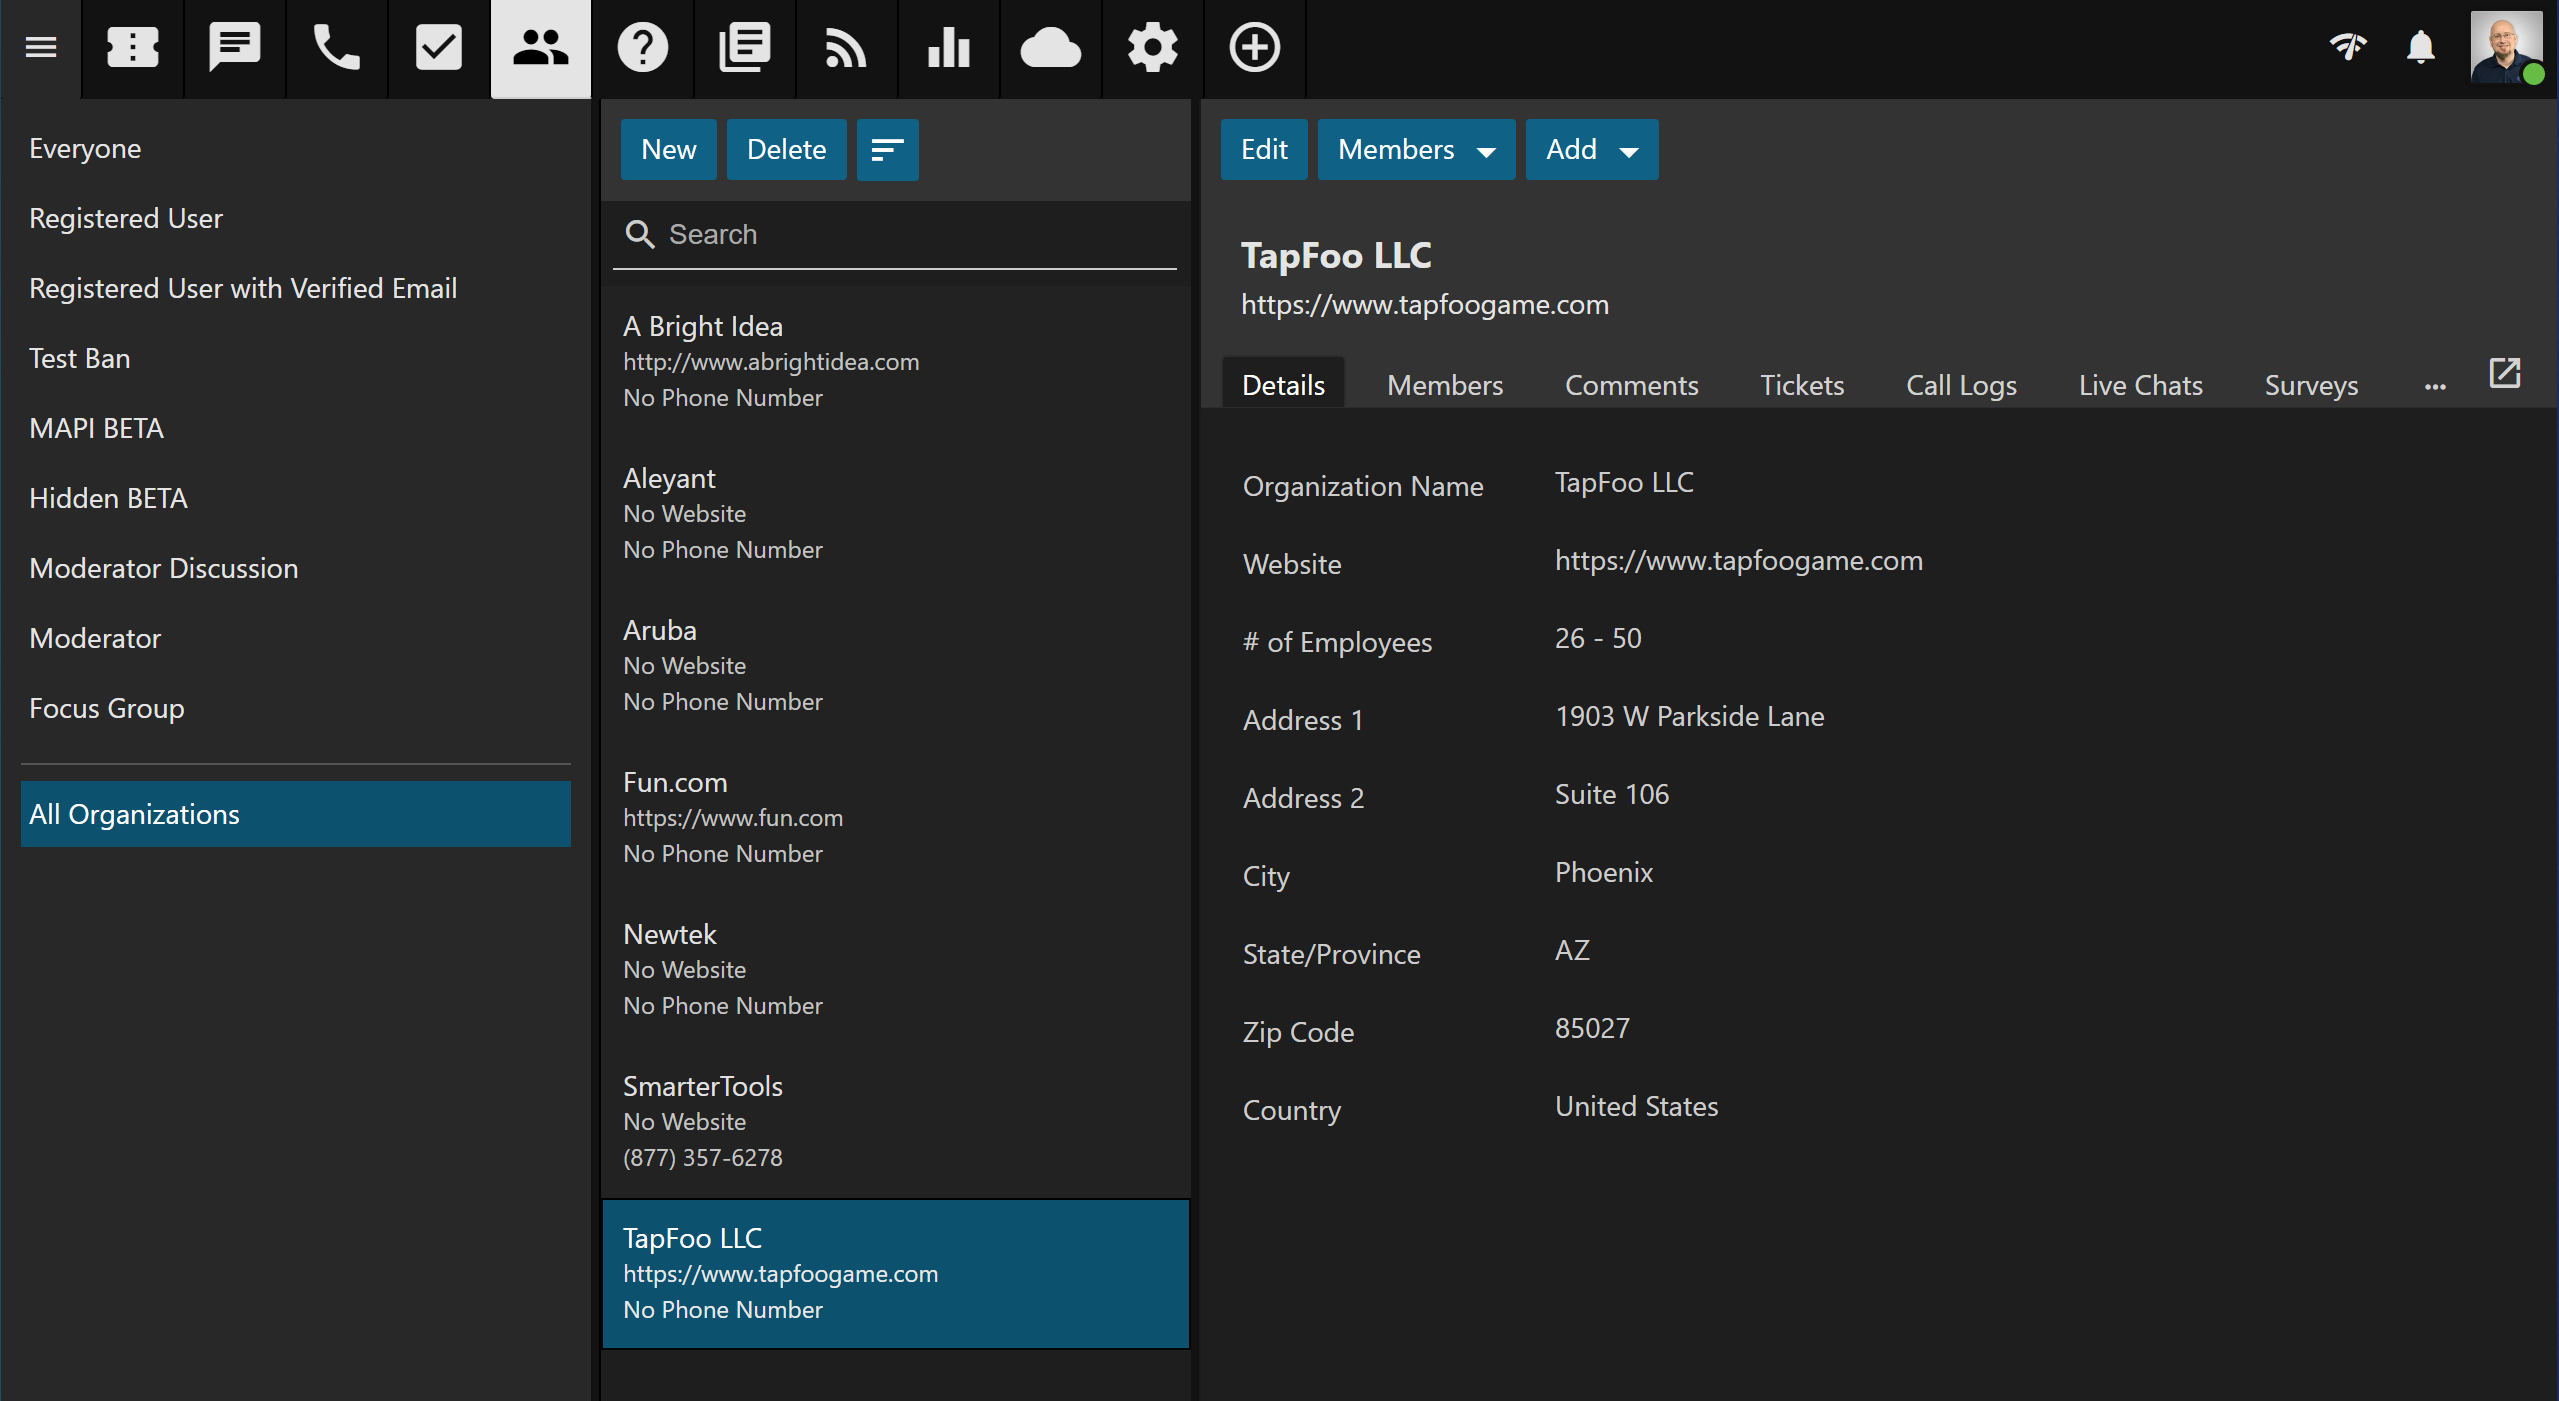Image resolution: width=2559 pixels, height=1401 pixels.
Task: Click into the Search organizations field
Action: click(x=895, y=234)
